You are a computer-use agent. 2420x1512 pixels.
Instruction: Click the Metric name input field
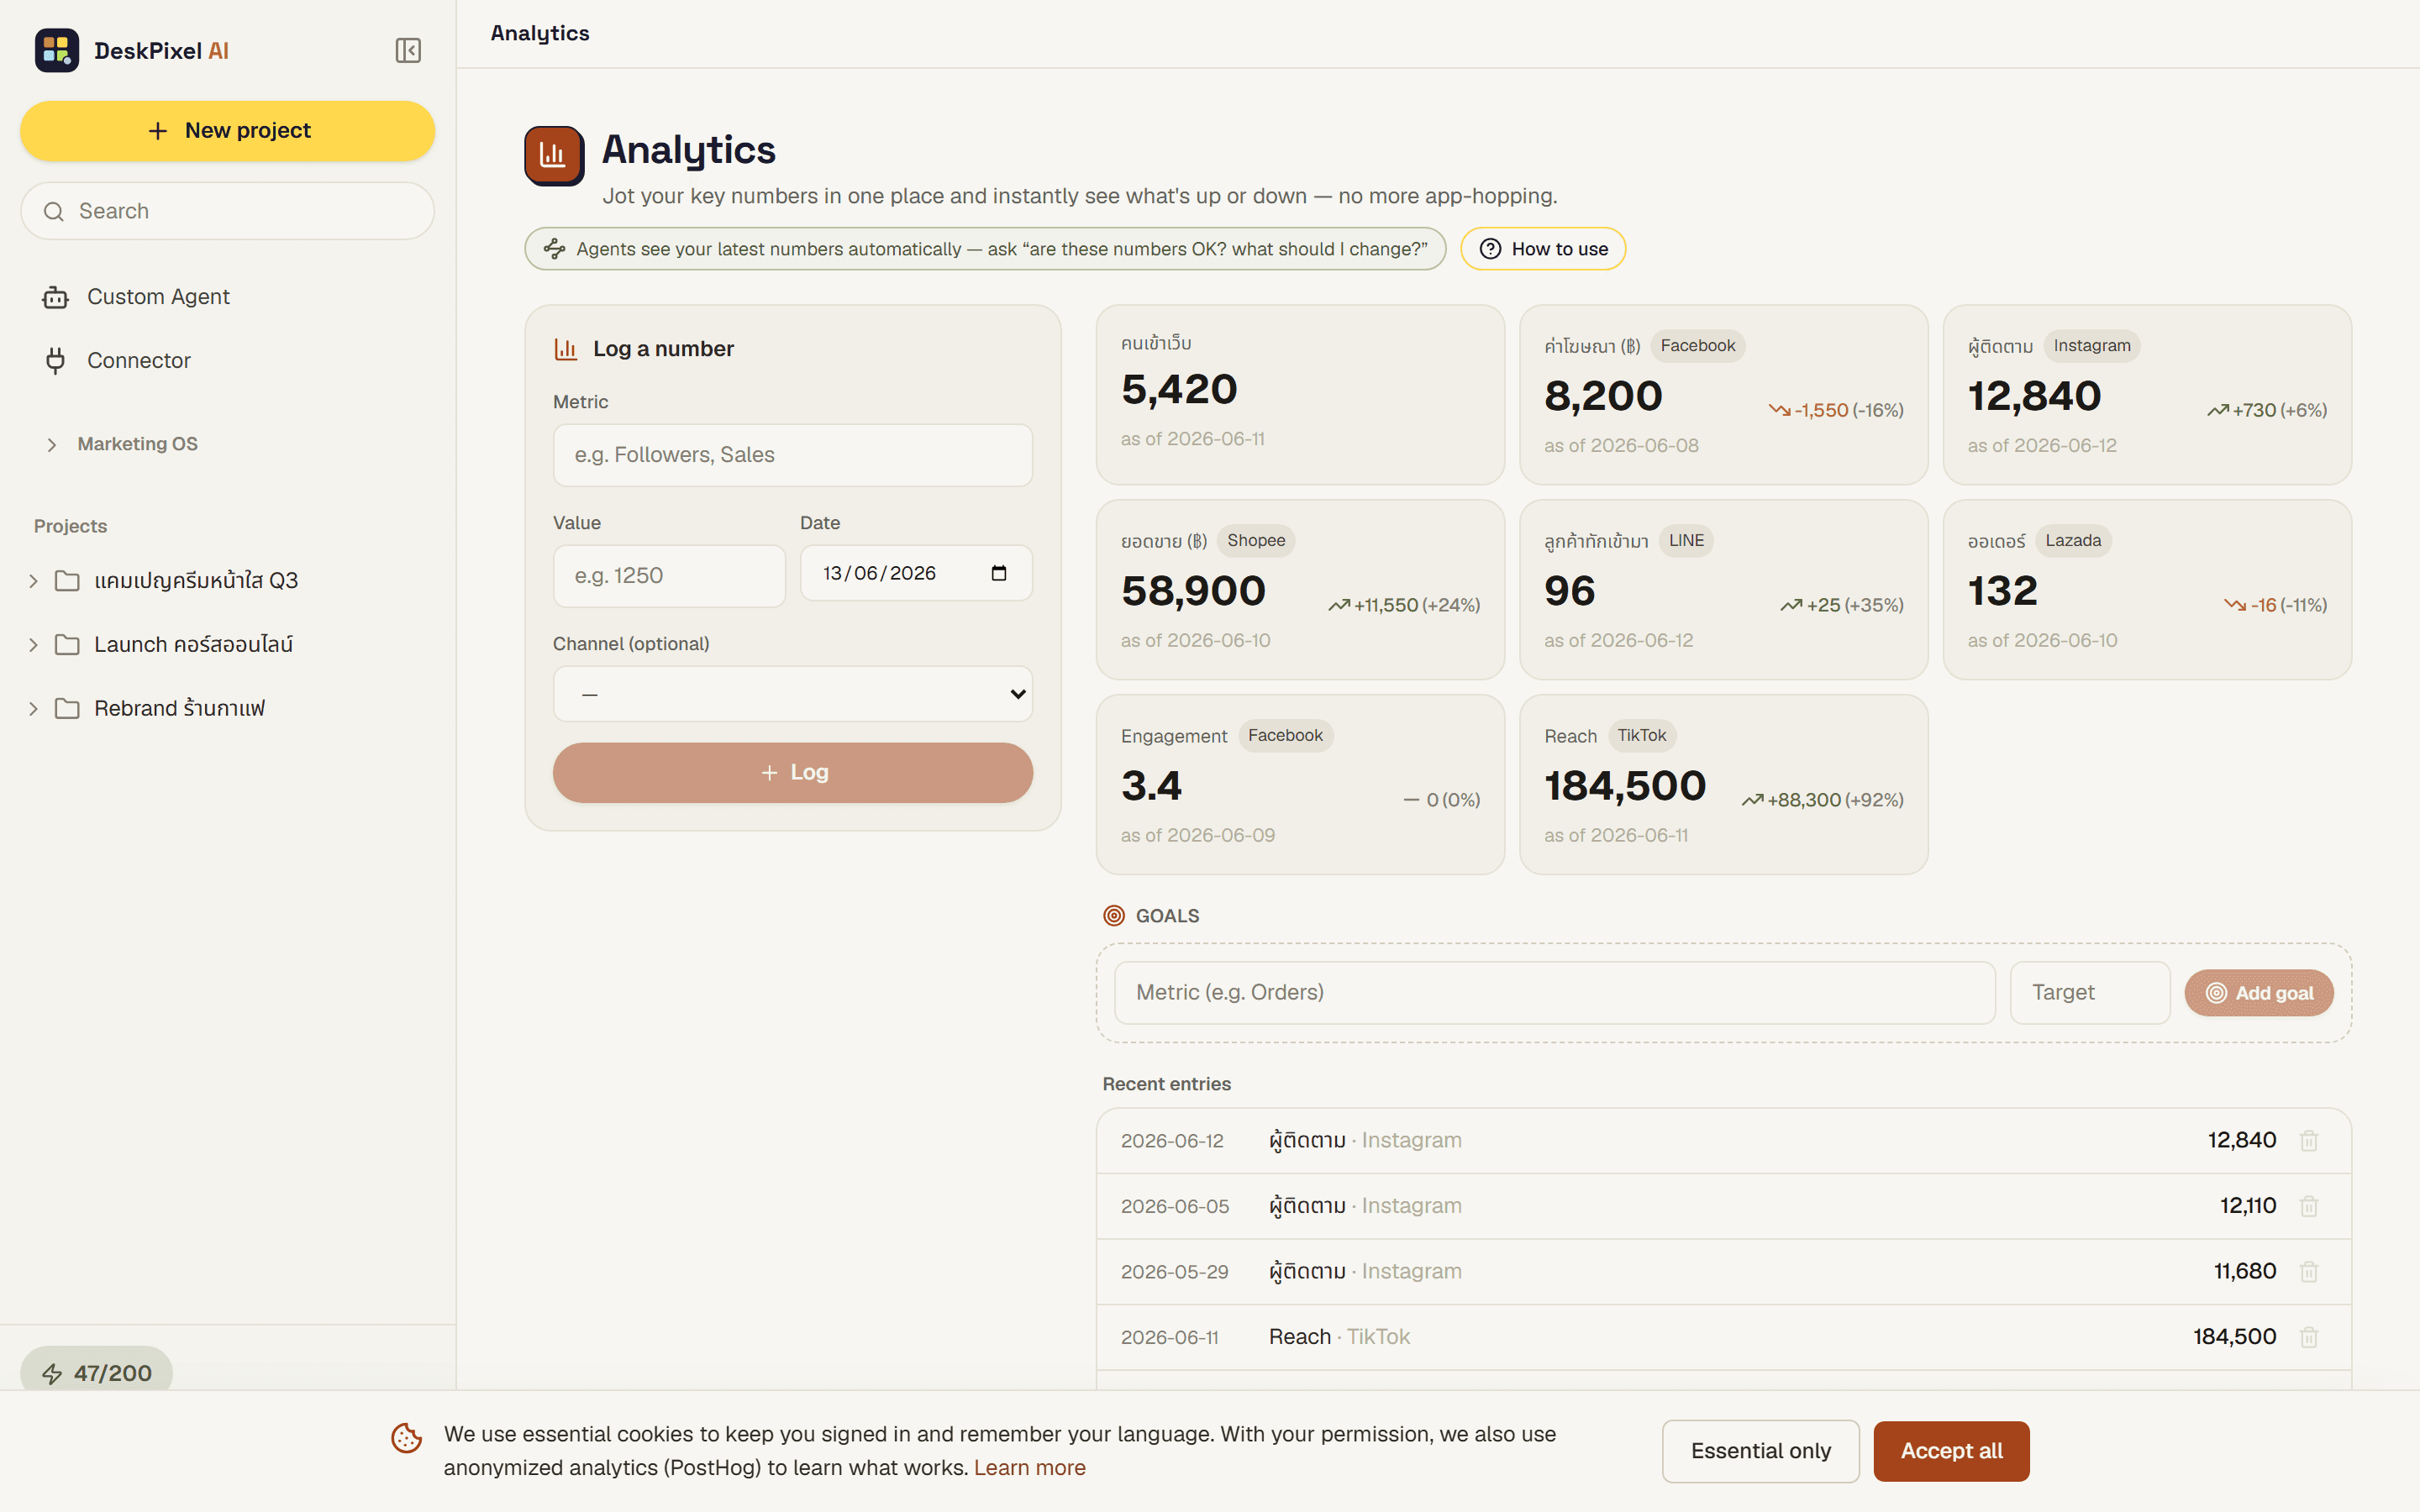tap(792, 455)
